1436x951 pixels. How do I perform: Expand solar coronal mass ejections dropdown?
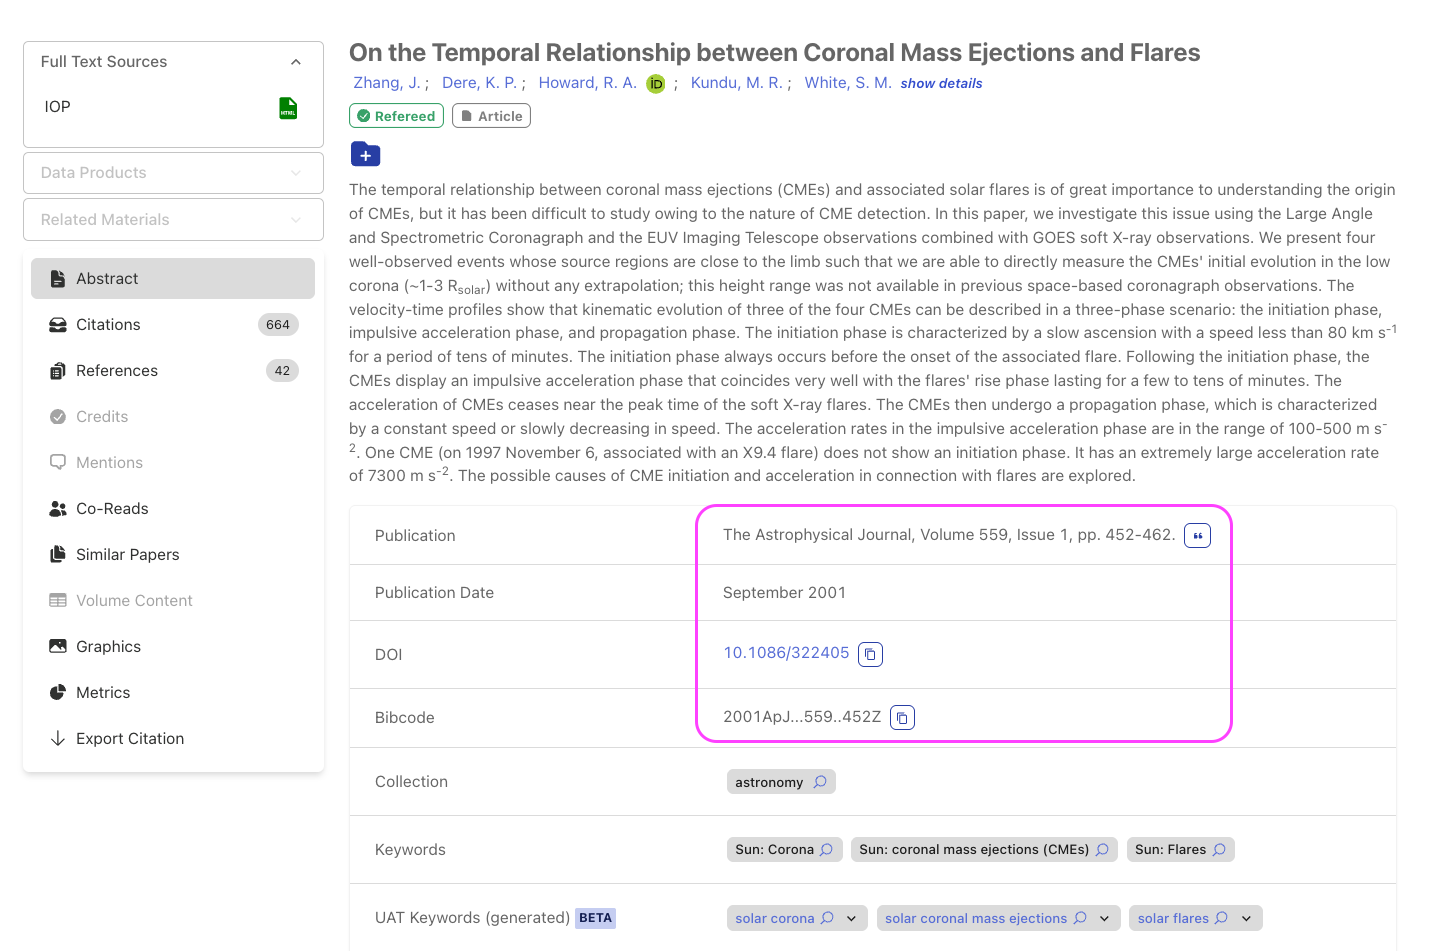click(x=1104, y=918)
